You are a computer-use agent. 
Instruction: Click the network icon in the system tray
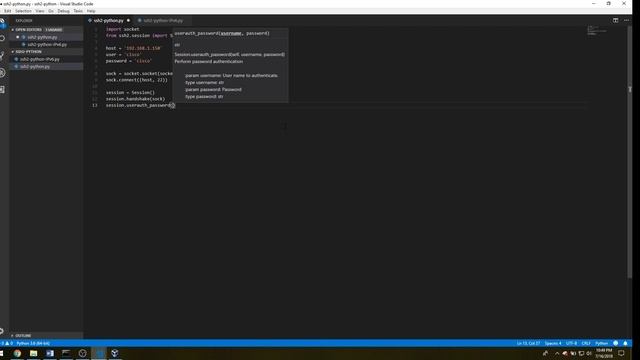click(x=581, y=353)
